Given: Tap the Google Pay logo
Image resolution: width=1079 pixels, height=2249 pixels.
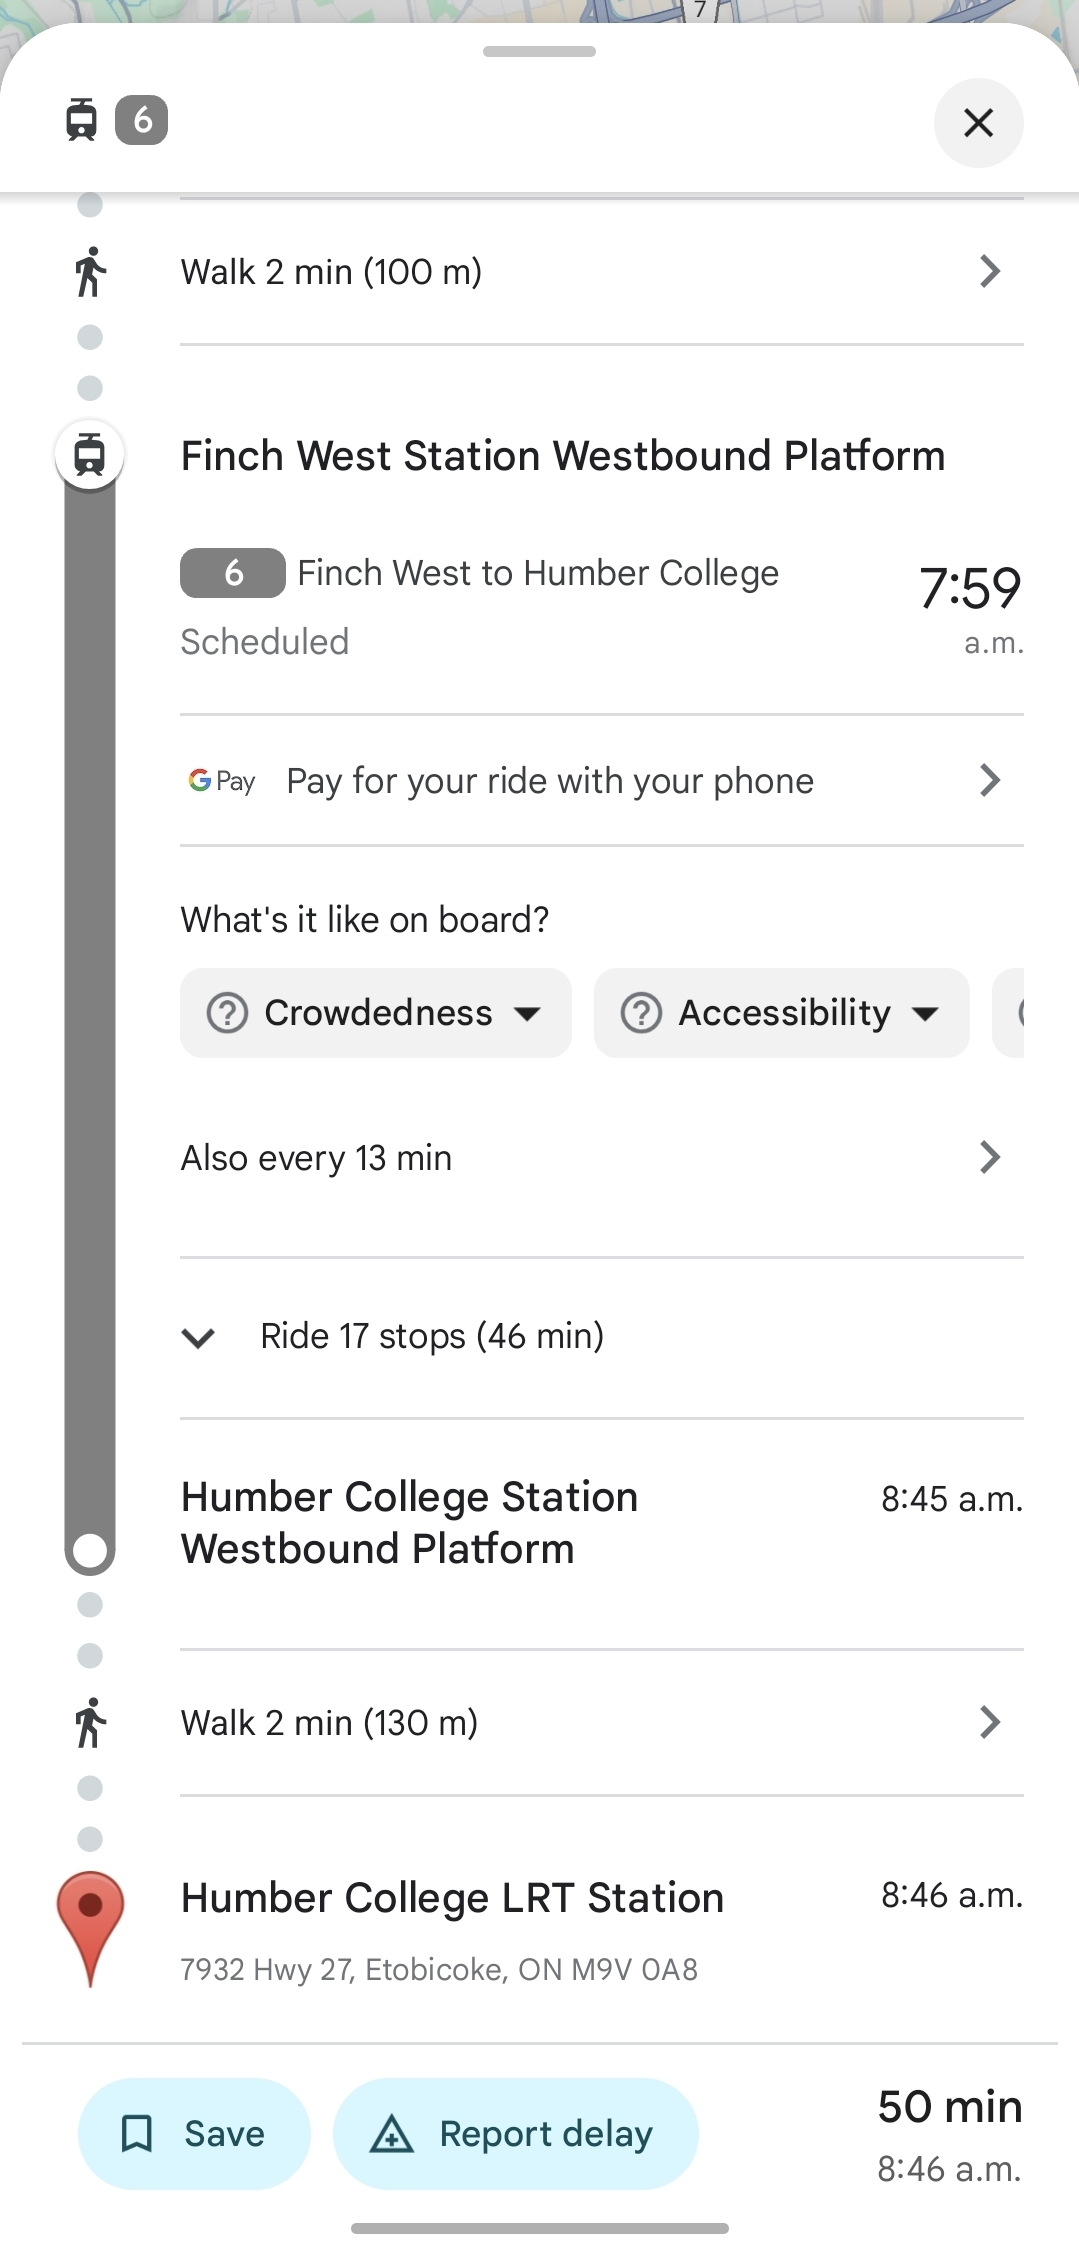Looking at the screenshot, I should 222,781.
